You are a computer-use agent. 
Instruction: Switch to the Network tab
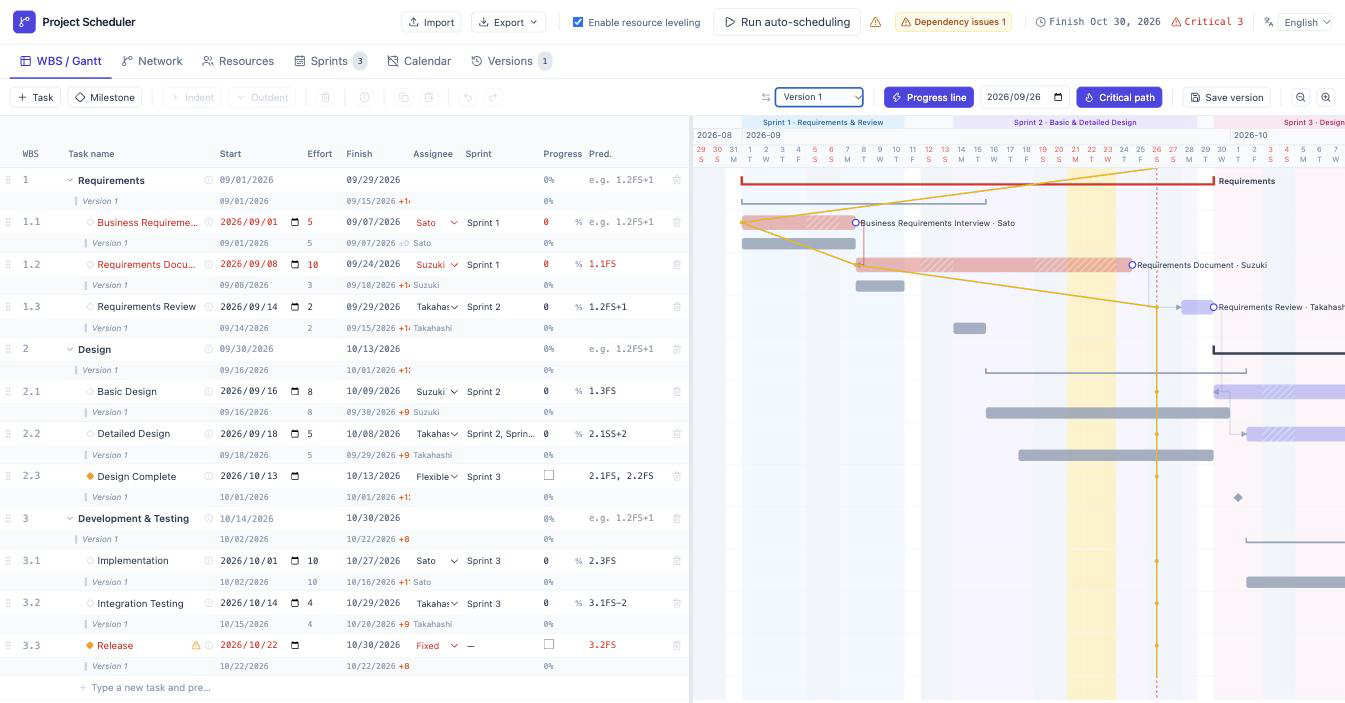152,61
